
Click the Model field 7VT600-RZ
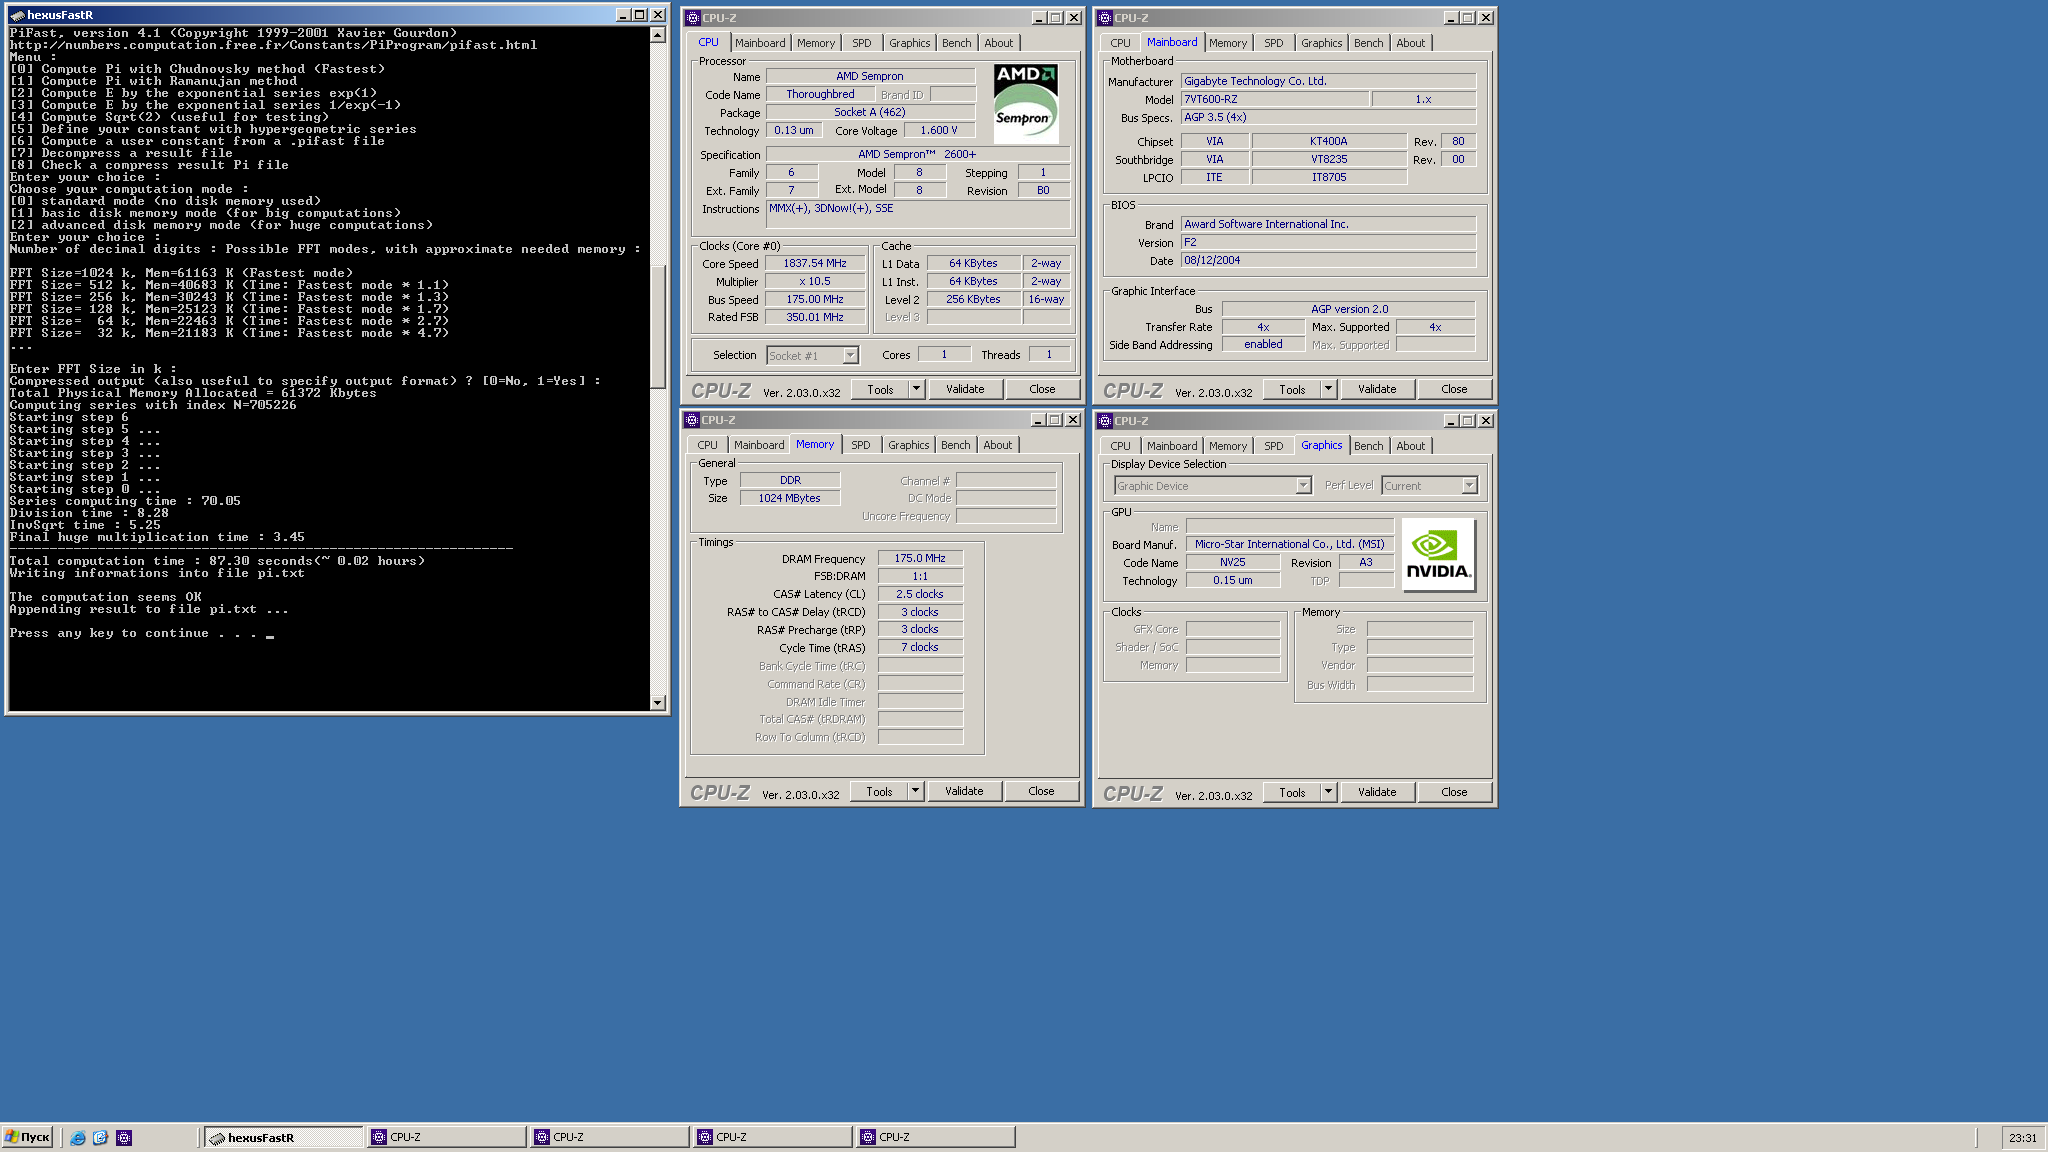pyautogui.click(x=1275, y=100)
